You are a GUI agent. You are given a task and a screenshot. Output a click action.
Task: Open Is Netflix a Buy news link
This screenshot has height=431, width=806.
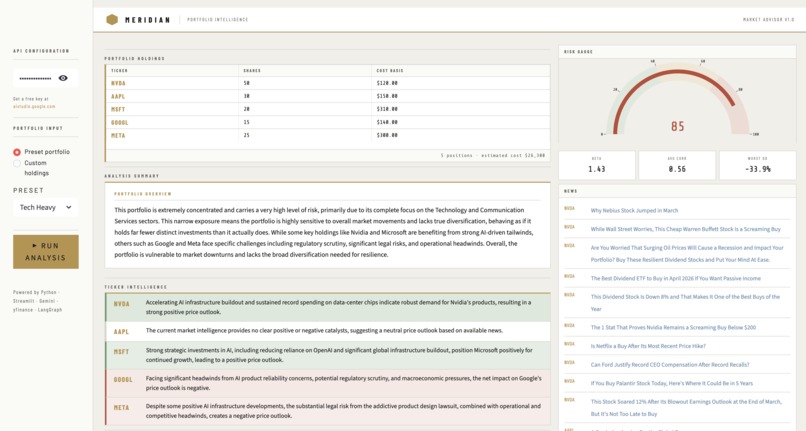click(648, 346)
